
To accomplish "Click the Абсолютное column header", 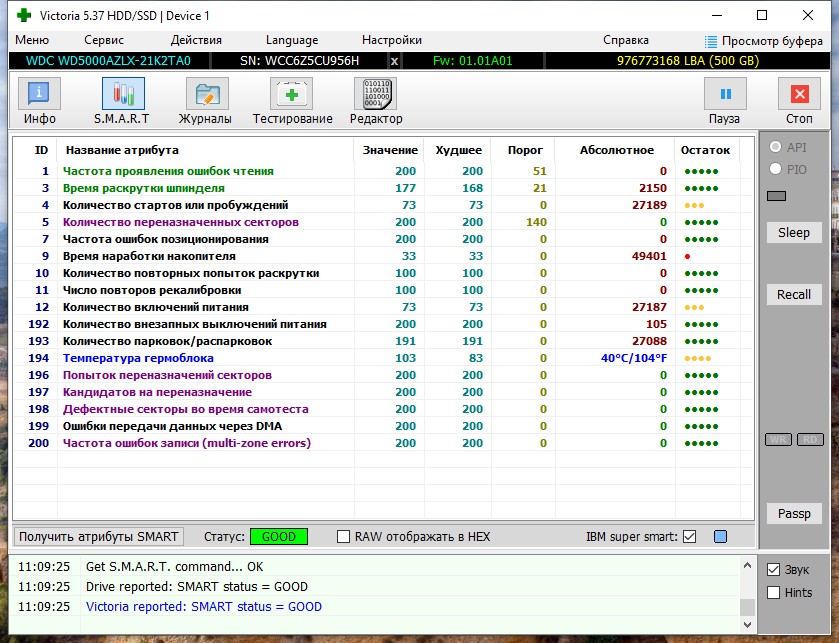I will click(616, 150).
